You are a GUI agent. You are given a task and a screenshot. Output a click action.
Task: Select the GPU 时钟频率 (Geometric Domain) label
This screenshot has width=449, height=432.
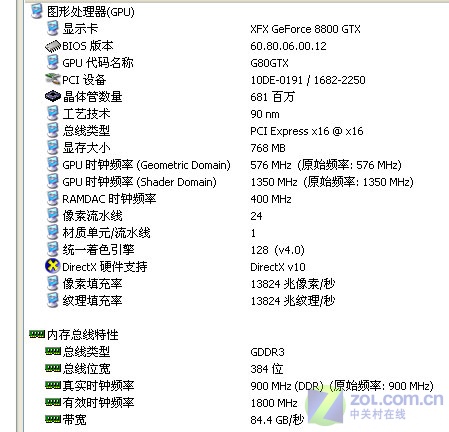point(146,165)
